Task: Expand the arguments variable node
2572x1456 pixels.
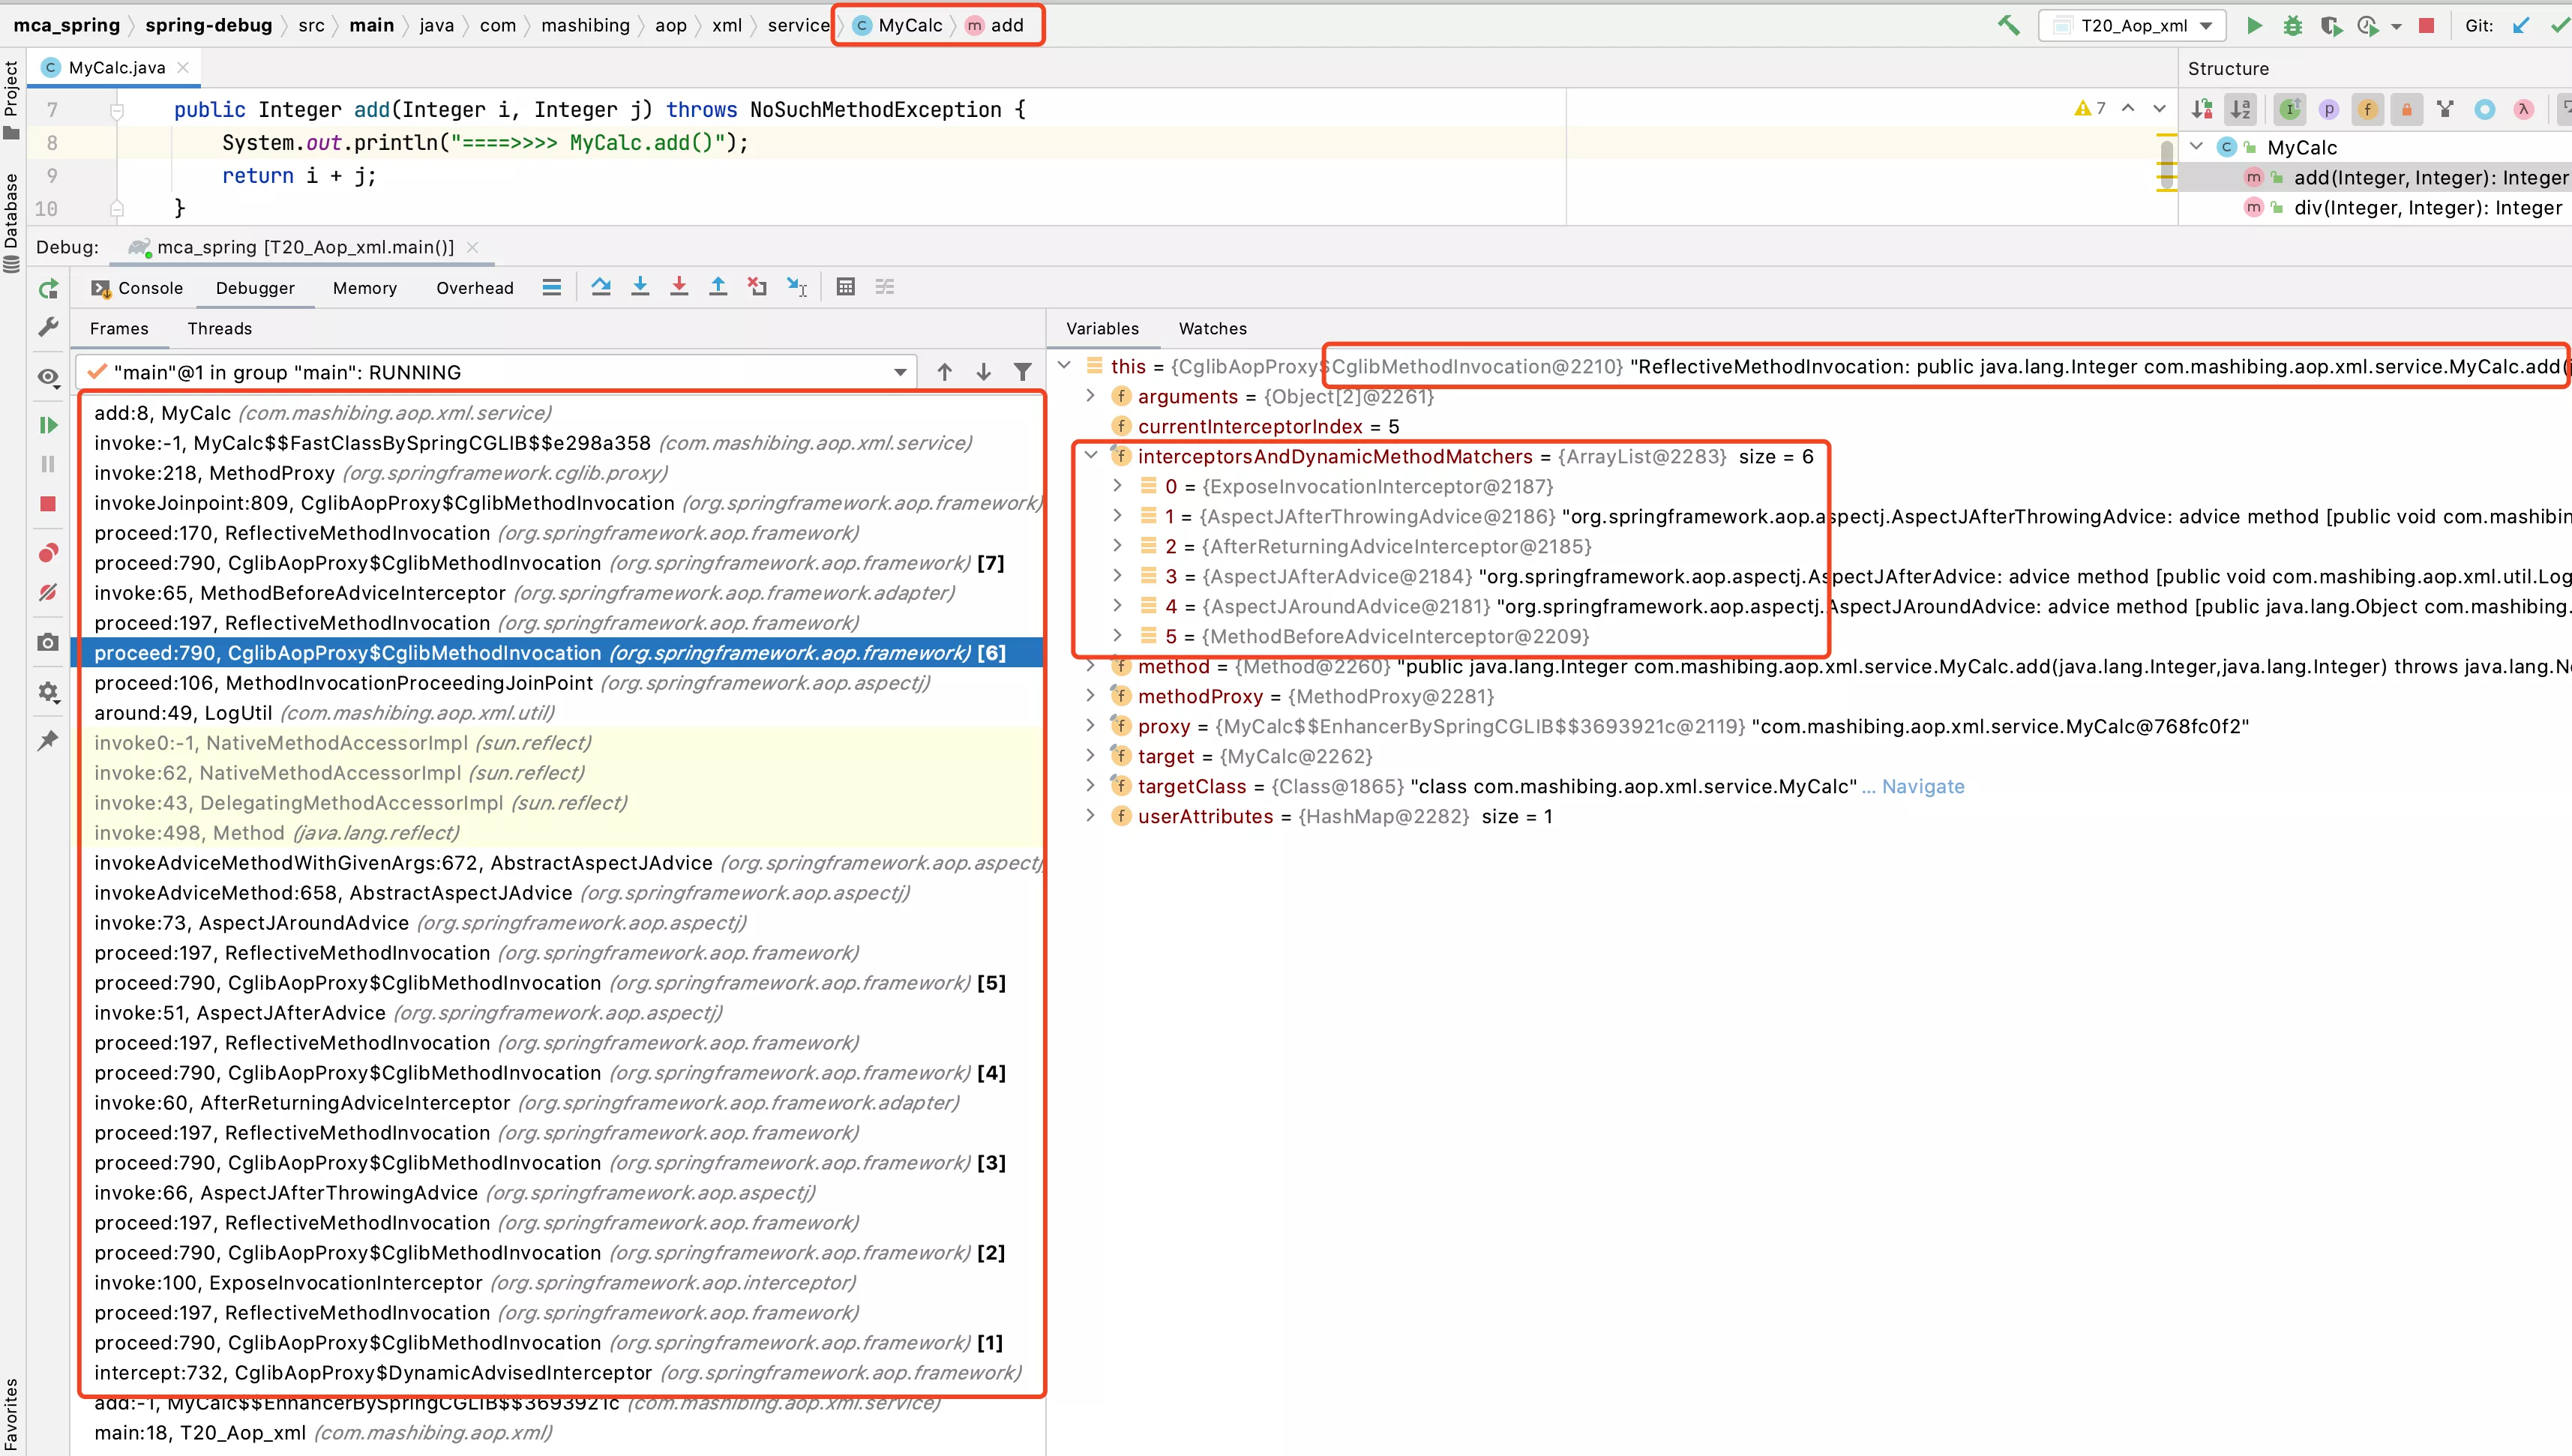Action: pos(1091,396)
